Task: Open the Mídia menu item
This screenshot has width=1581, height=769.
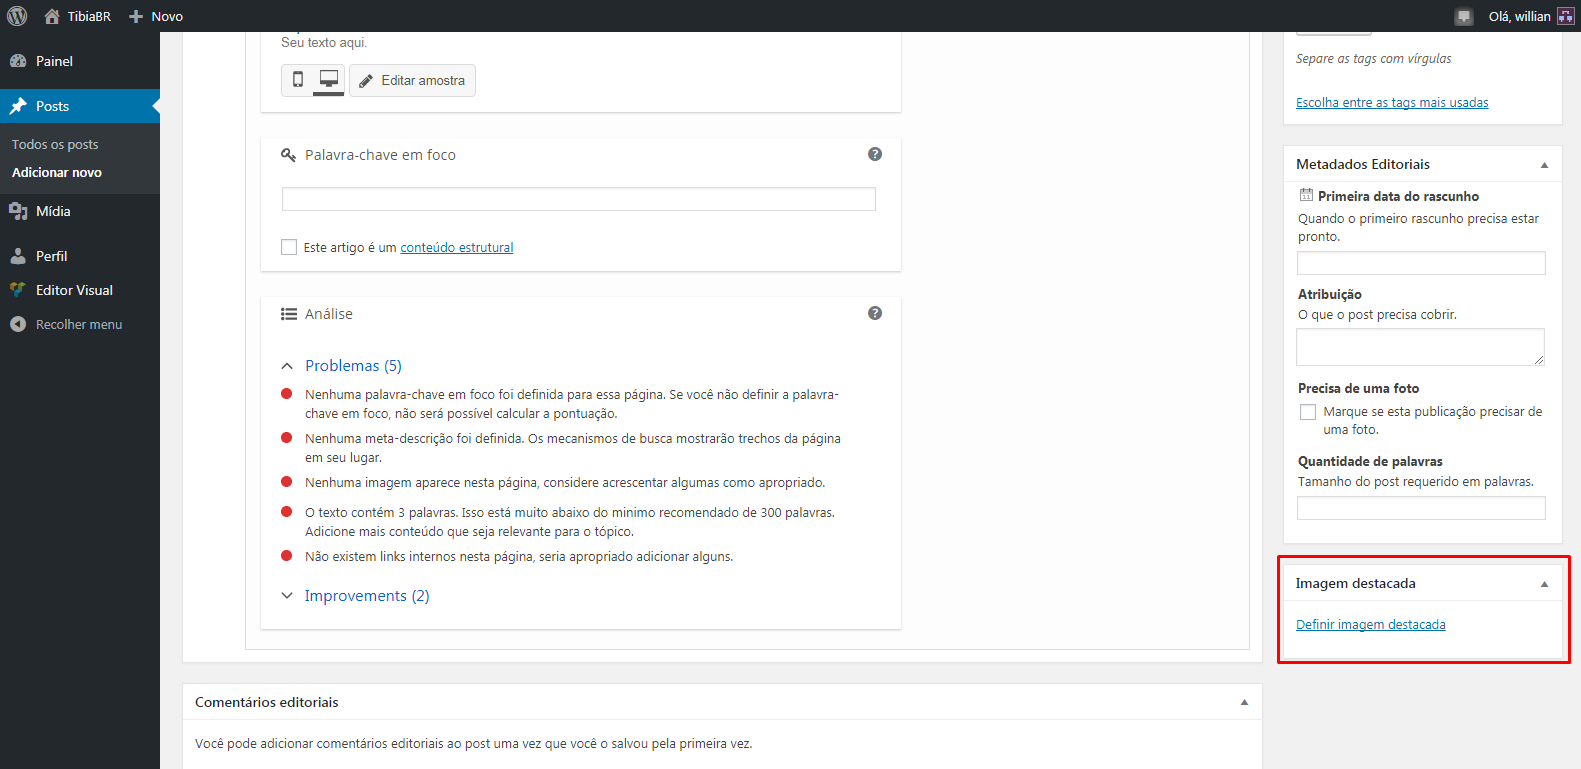Action: (x=53, y=211)
